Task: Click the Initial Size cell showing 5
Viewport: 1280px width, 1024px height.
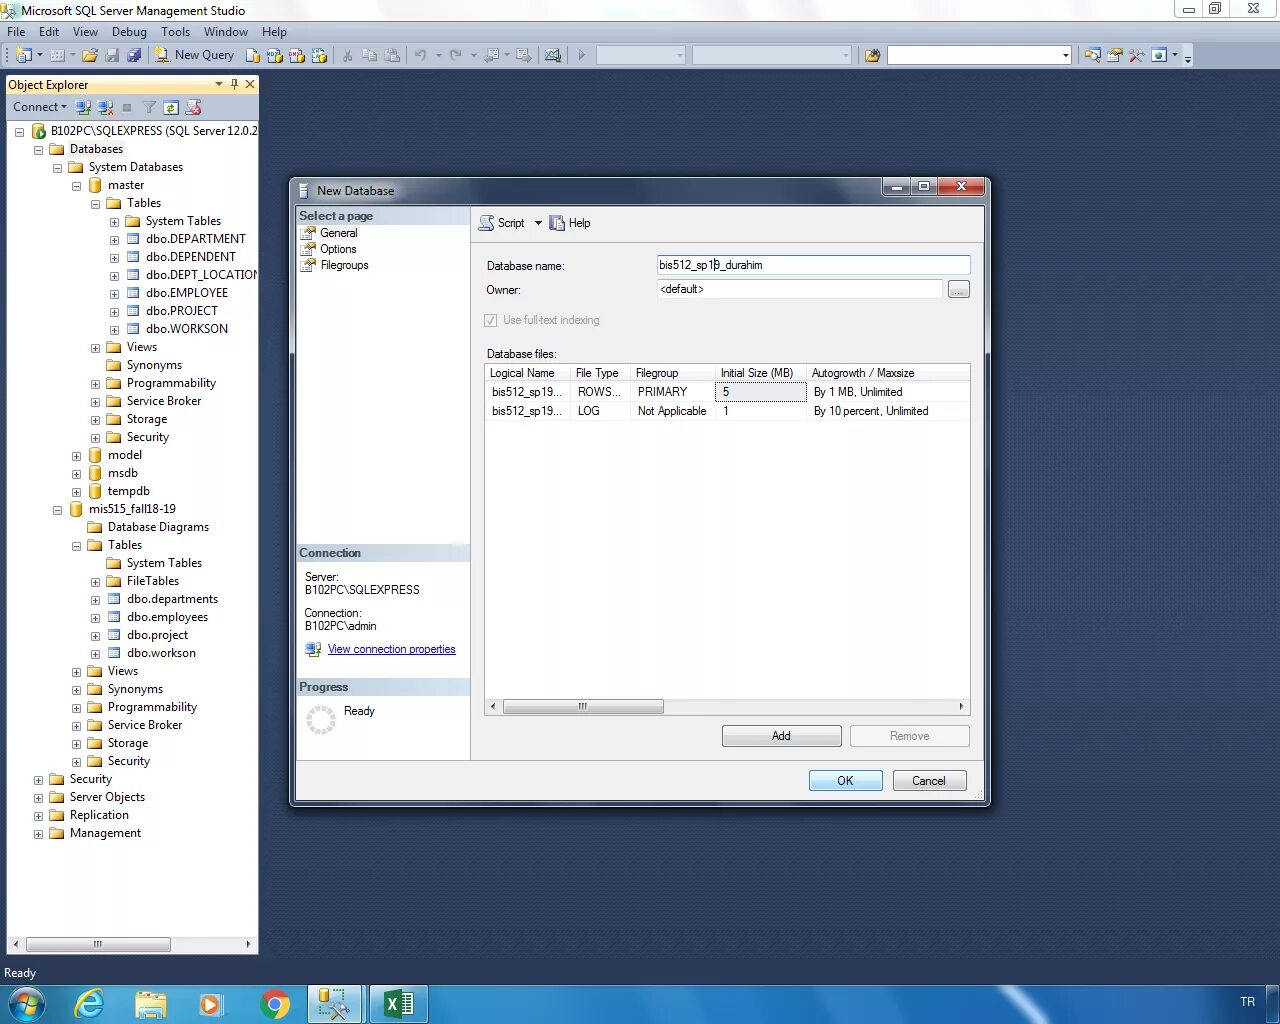Action: [x=760, y=392]
